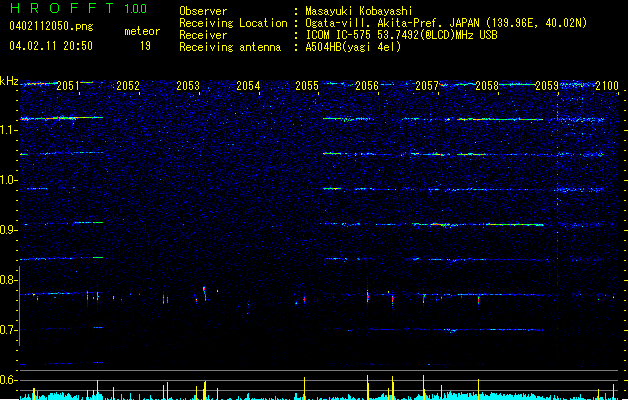Click the Receiver field label

click(x=203, y=35)
